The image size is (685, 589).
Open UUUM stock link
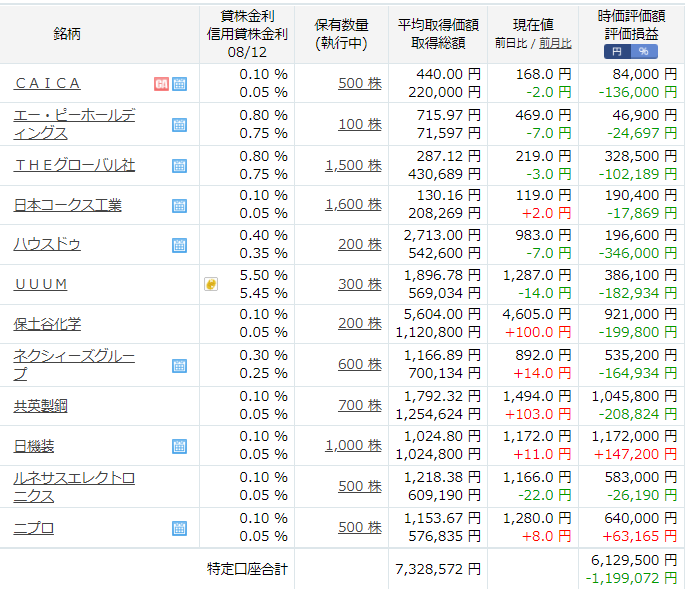click(x=41, y=284)
